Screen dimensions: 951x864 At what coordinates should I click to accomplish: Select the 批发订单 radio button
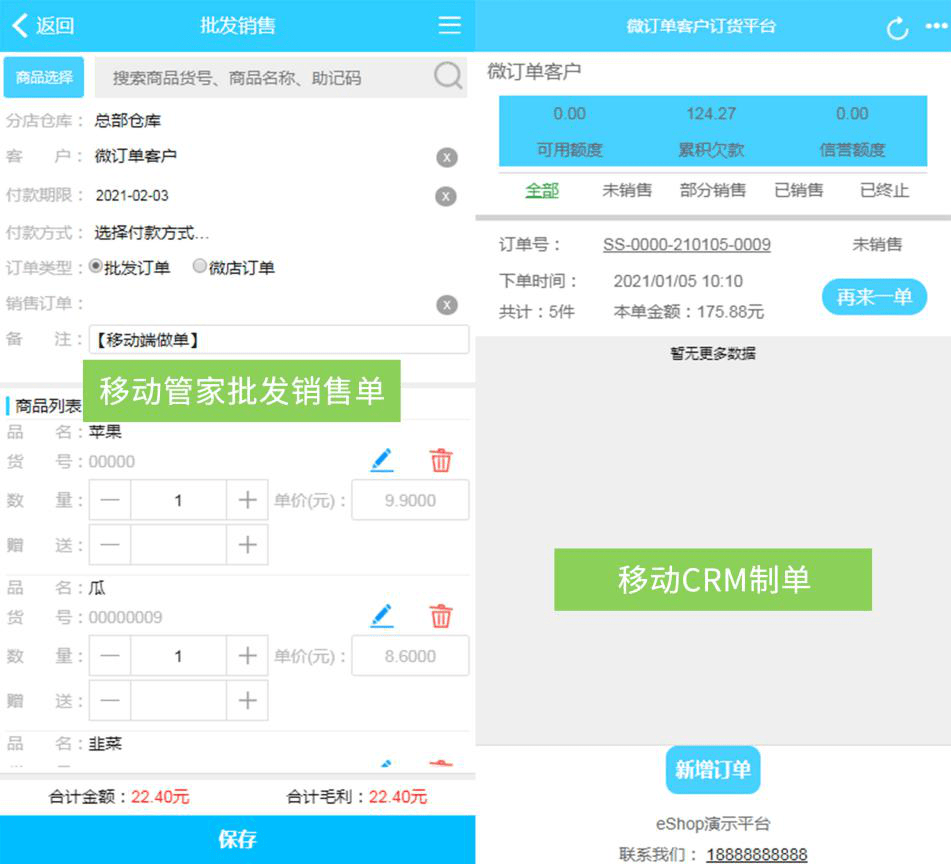(x=96, y=267)
